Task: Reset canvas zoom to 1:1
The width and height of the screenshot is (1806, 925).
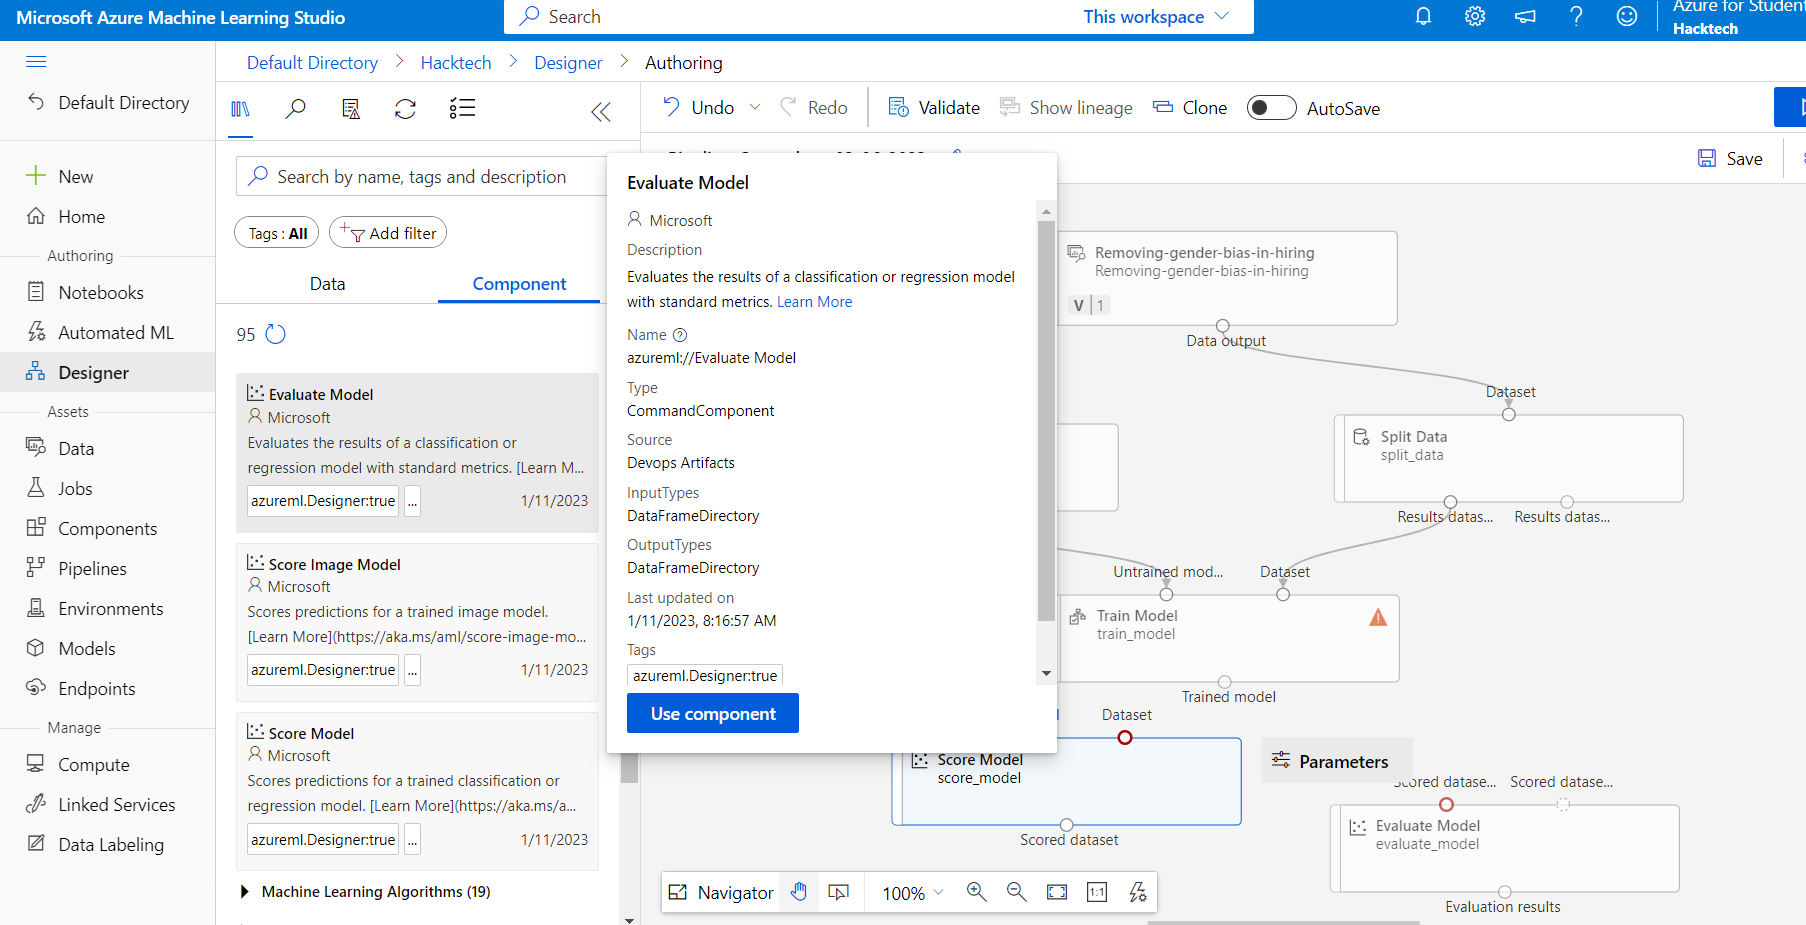Action: (1097, 892)
